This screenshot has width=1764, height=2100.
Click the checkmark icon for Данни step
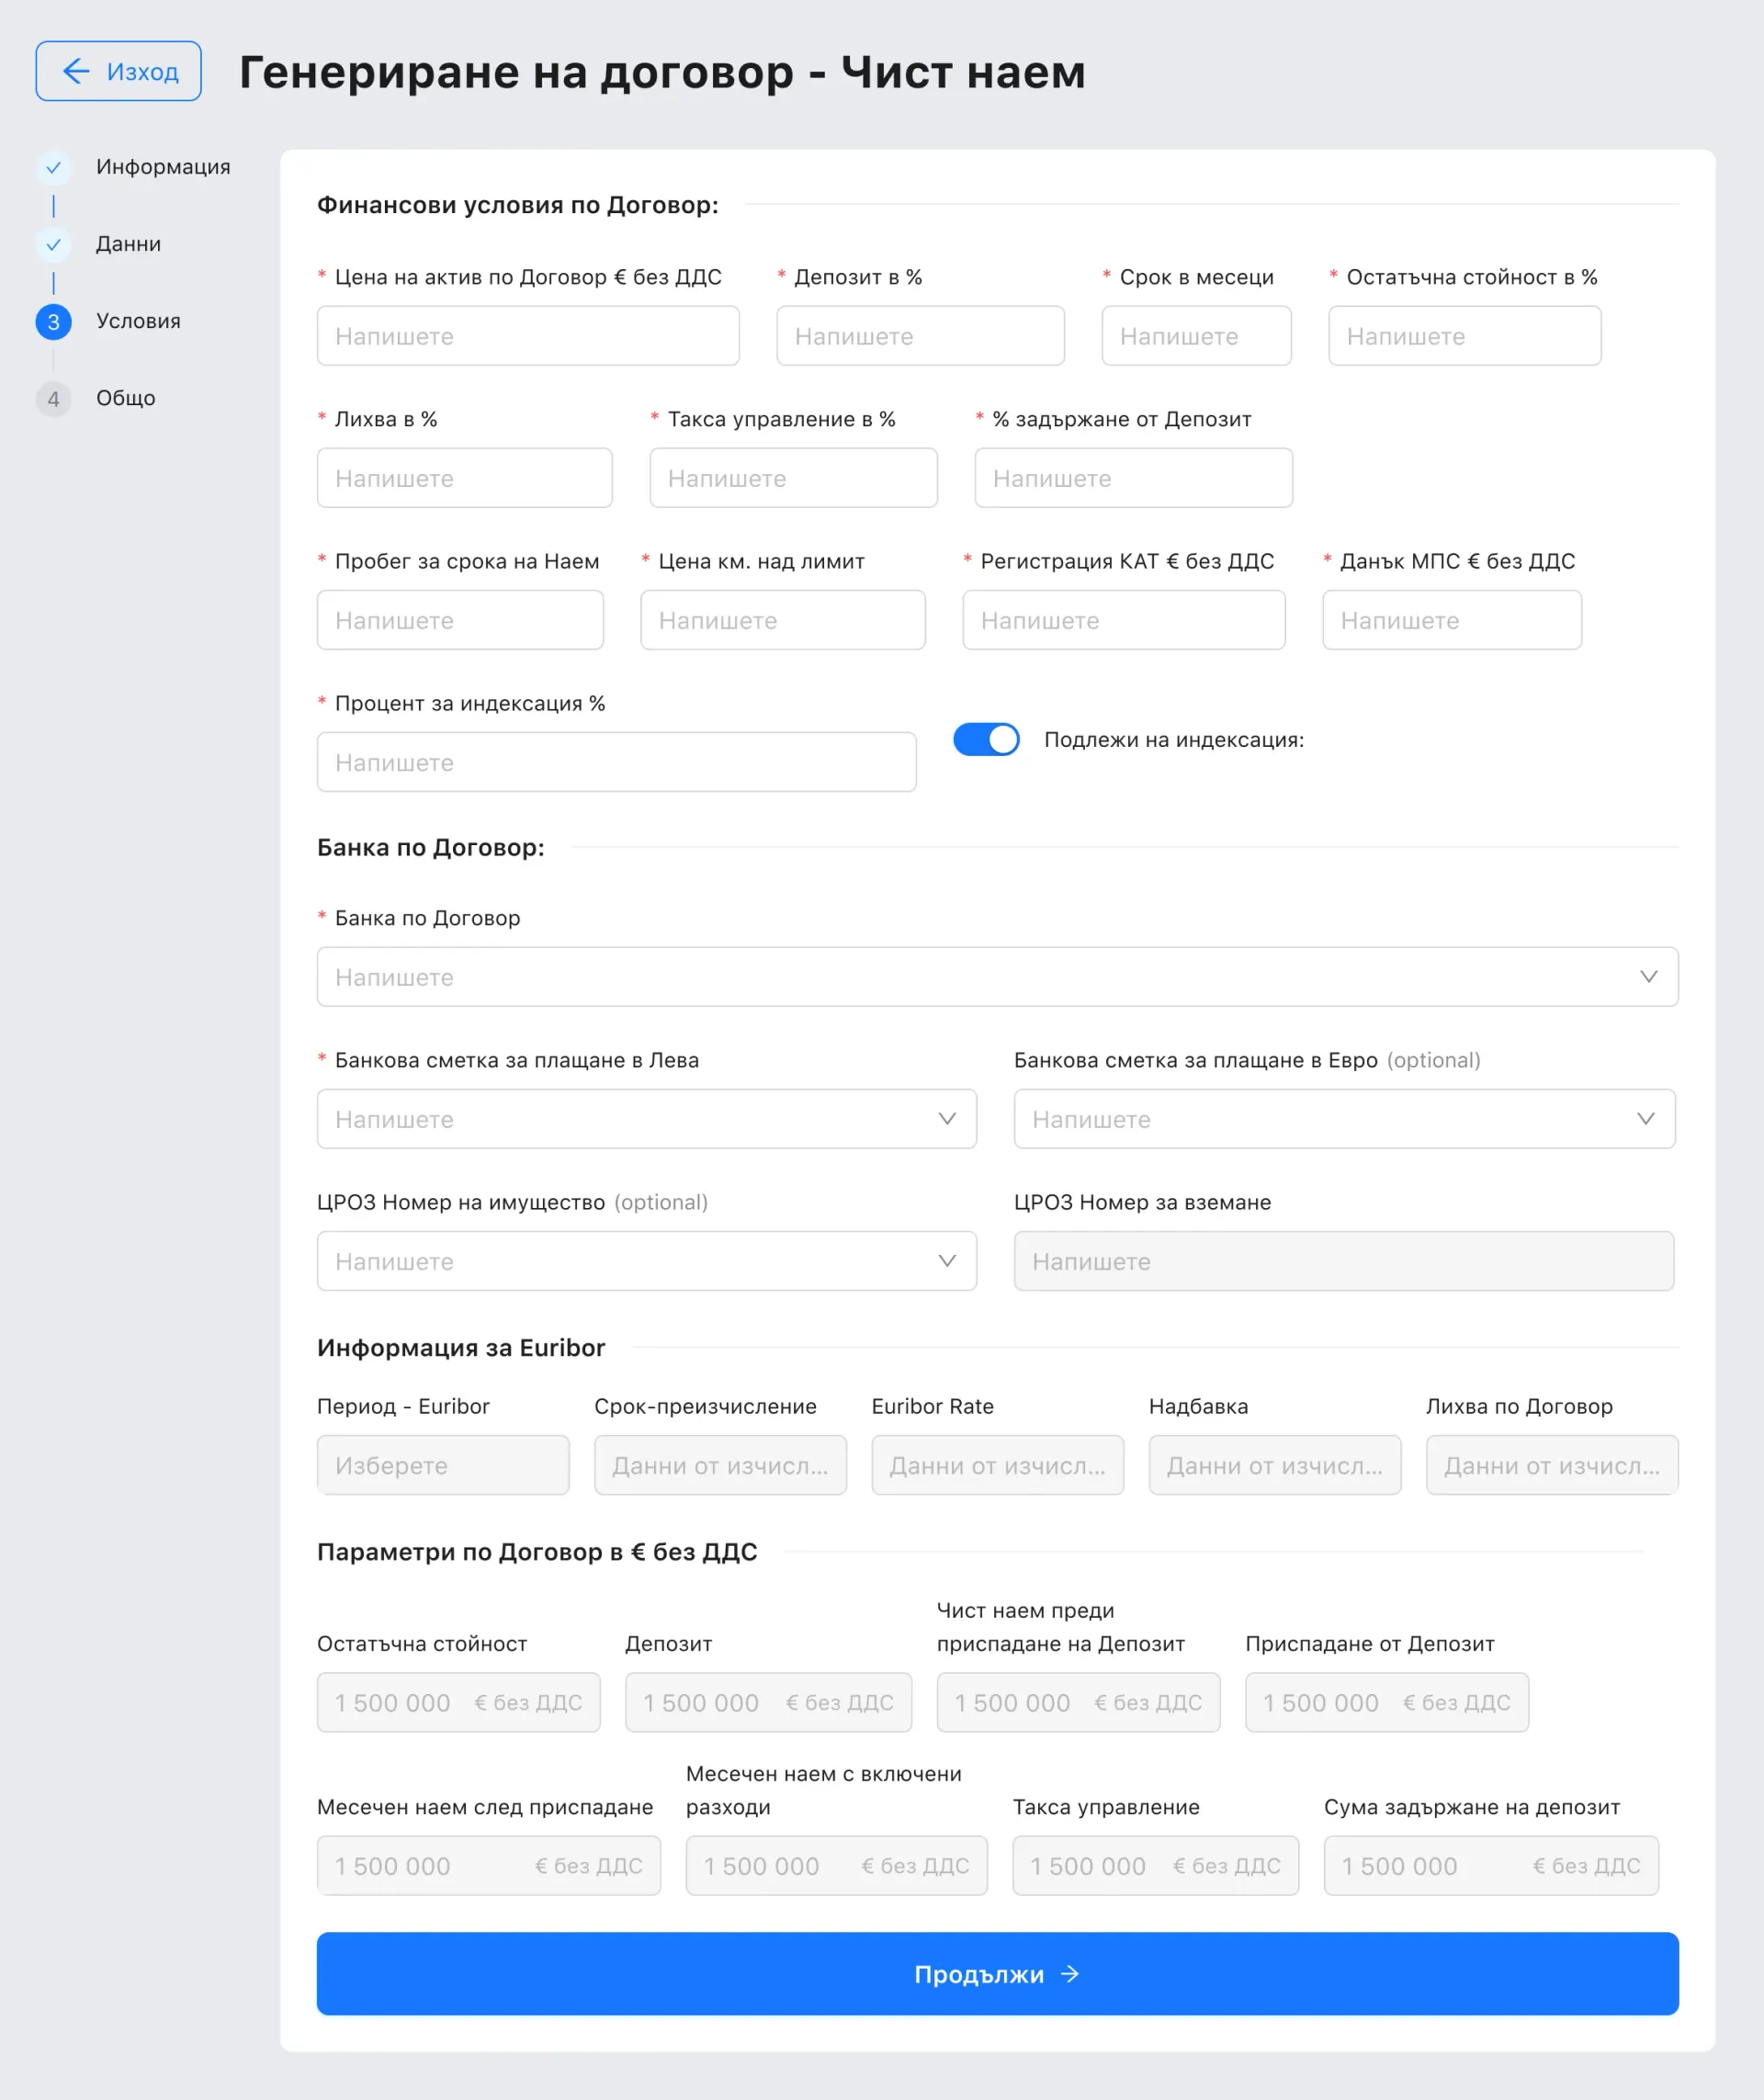click(54, 244)
